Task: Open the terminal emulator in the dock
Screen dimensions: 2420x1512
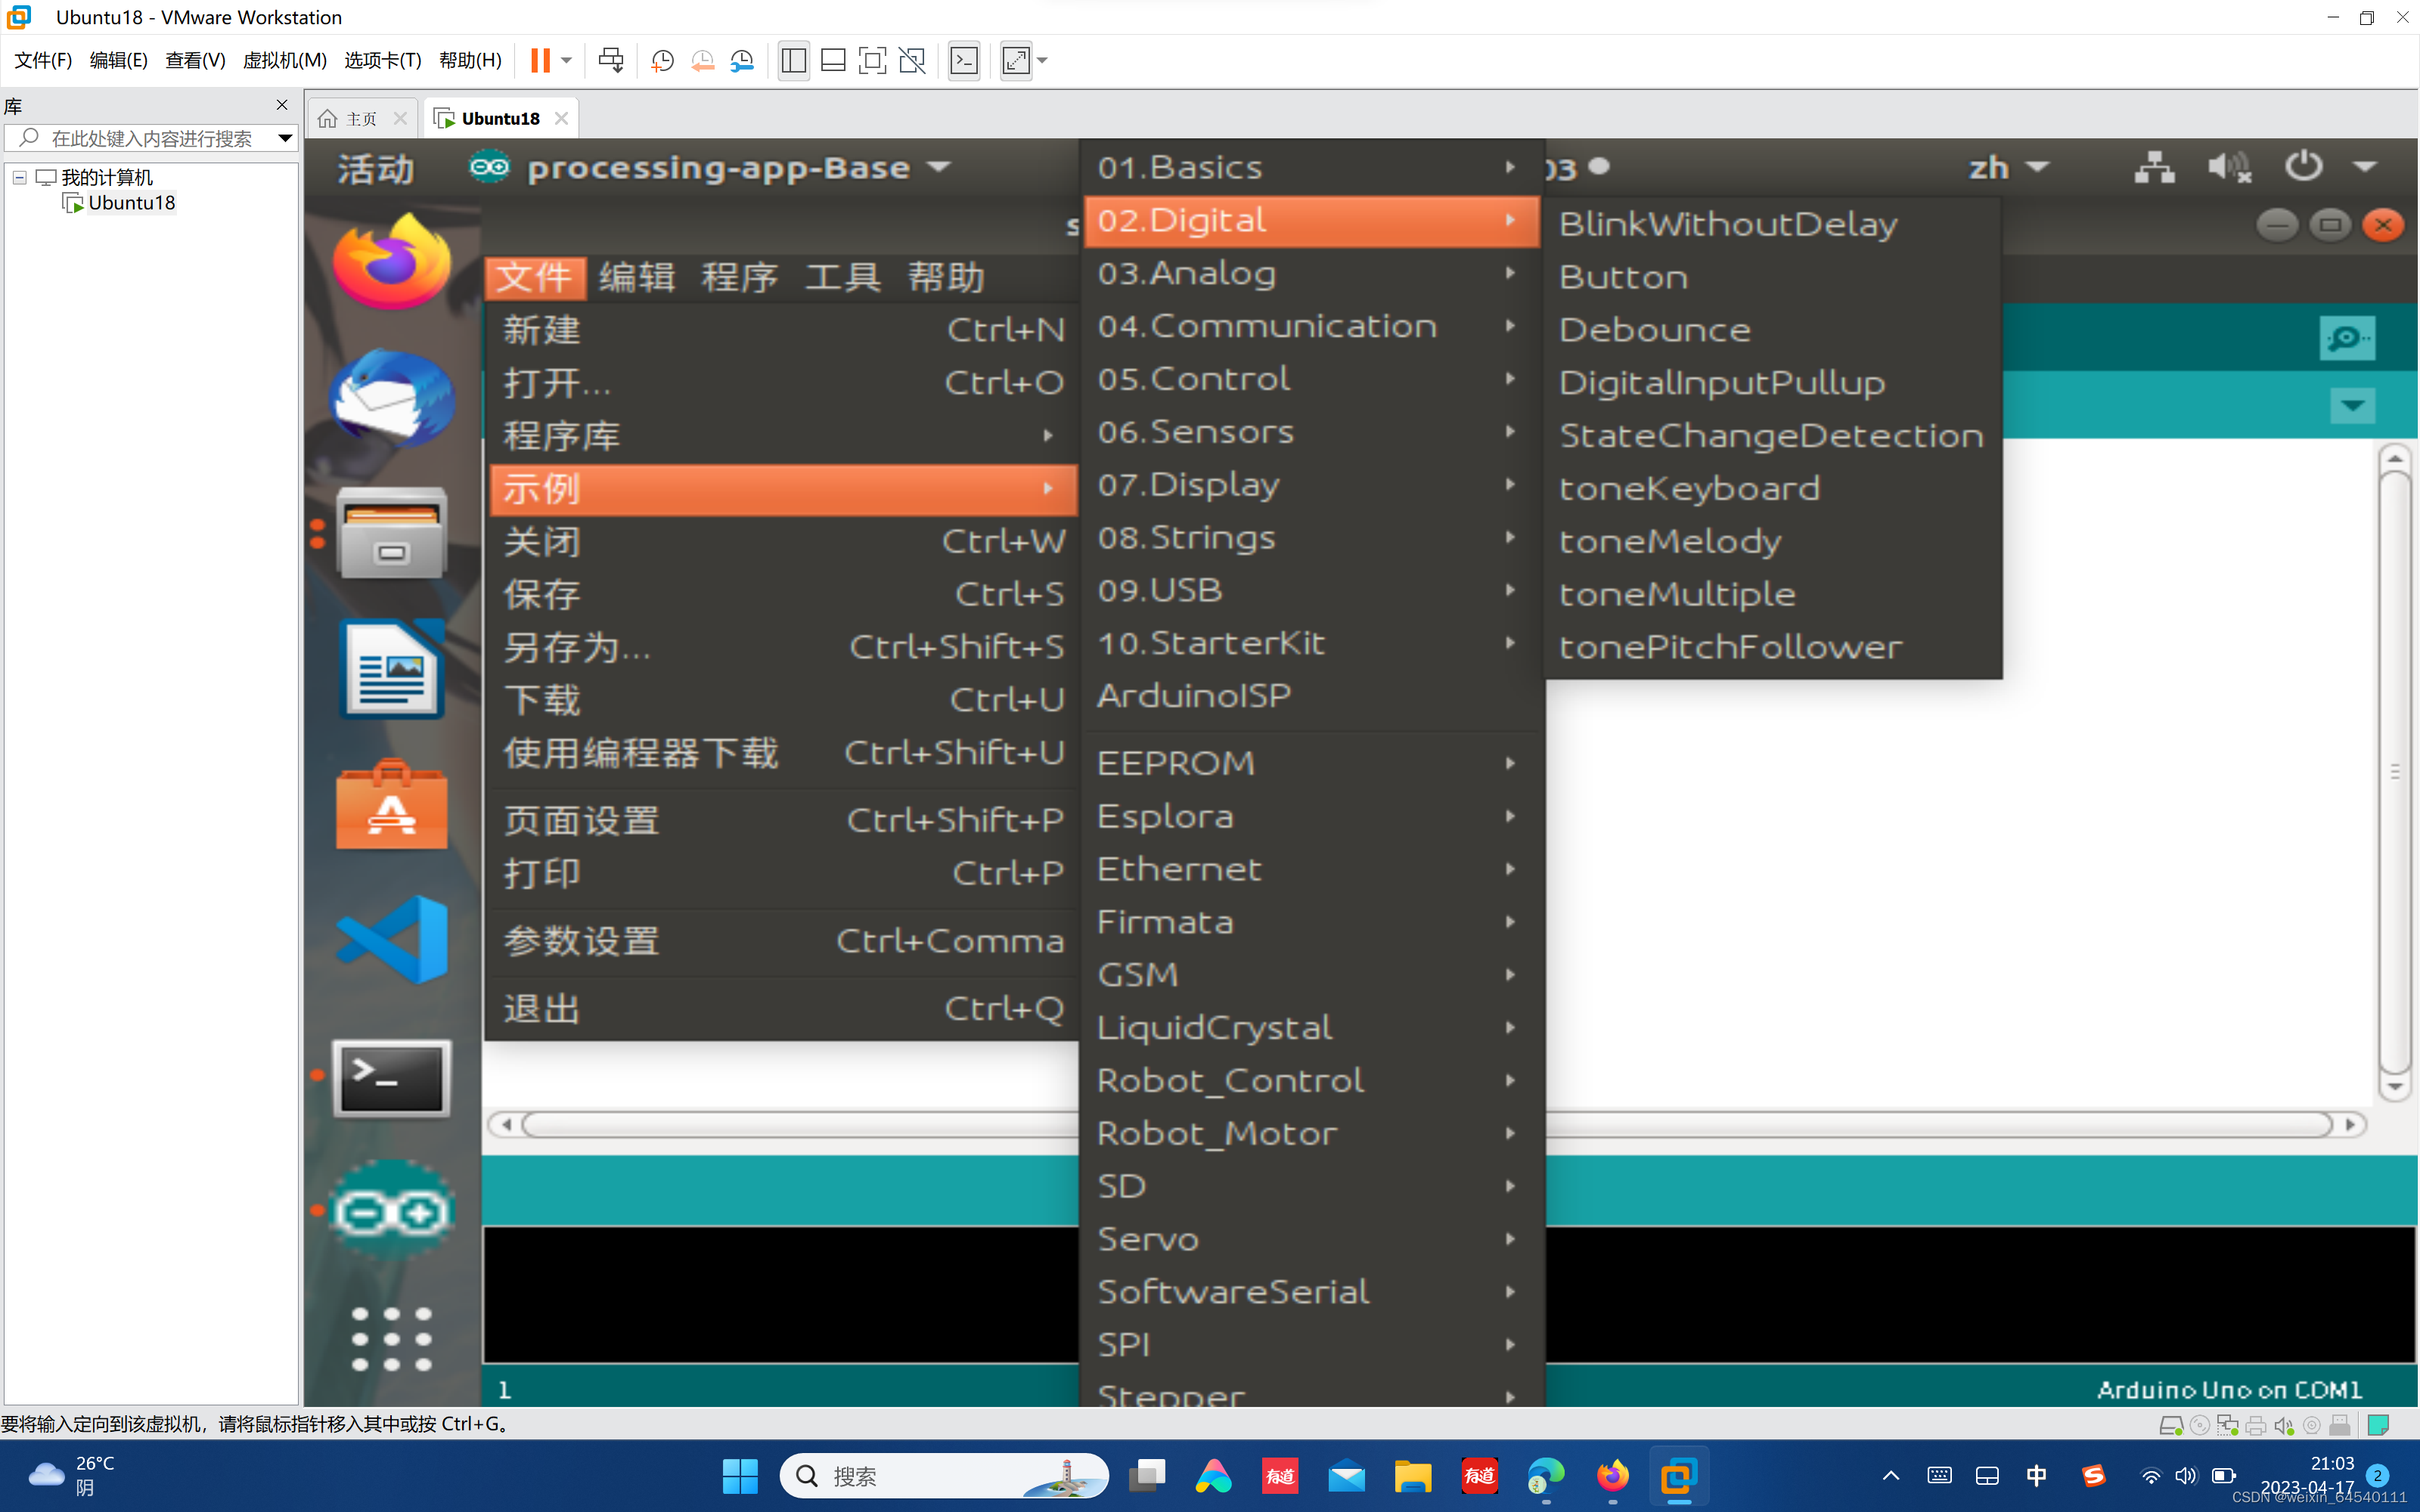Action: coord(390,1078)
